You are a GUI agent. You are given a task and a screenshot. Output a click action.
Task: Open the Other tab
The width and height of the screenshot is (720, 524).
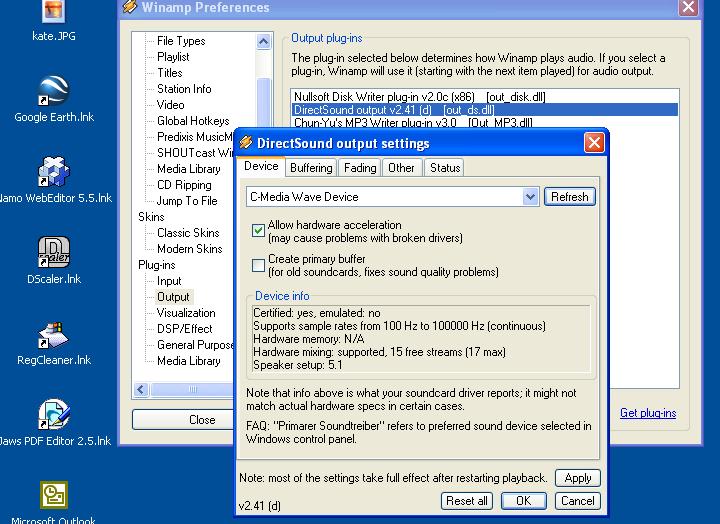[x=401, y=168]
